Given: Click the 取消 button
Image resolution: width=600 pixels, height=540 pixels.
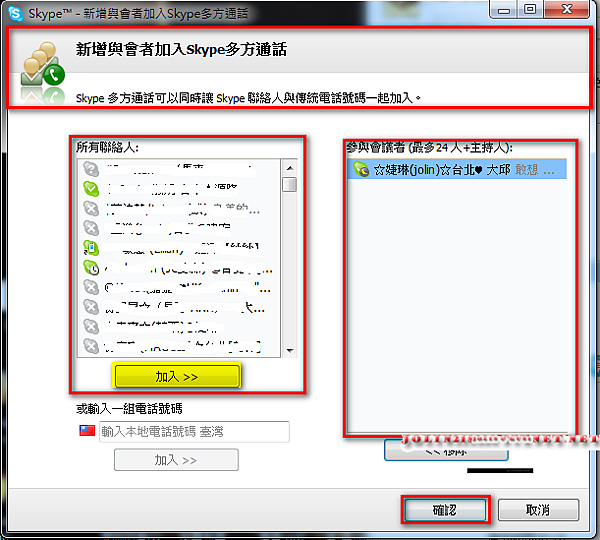Looking at the screenshot, I should [538, 510].
